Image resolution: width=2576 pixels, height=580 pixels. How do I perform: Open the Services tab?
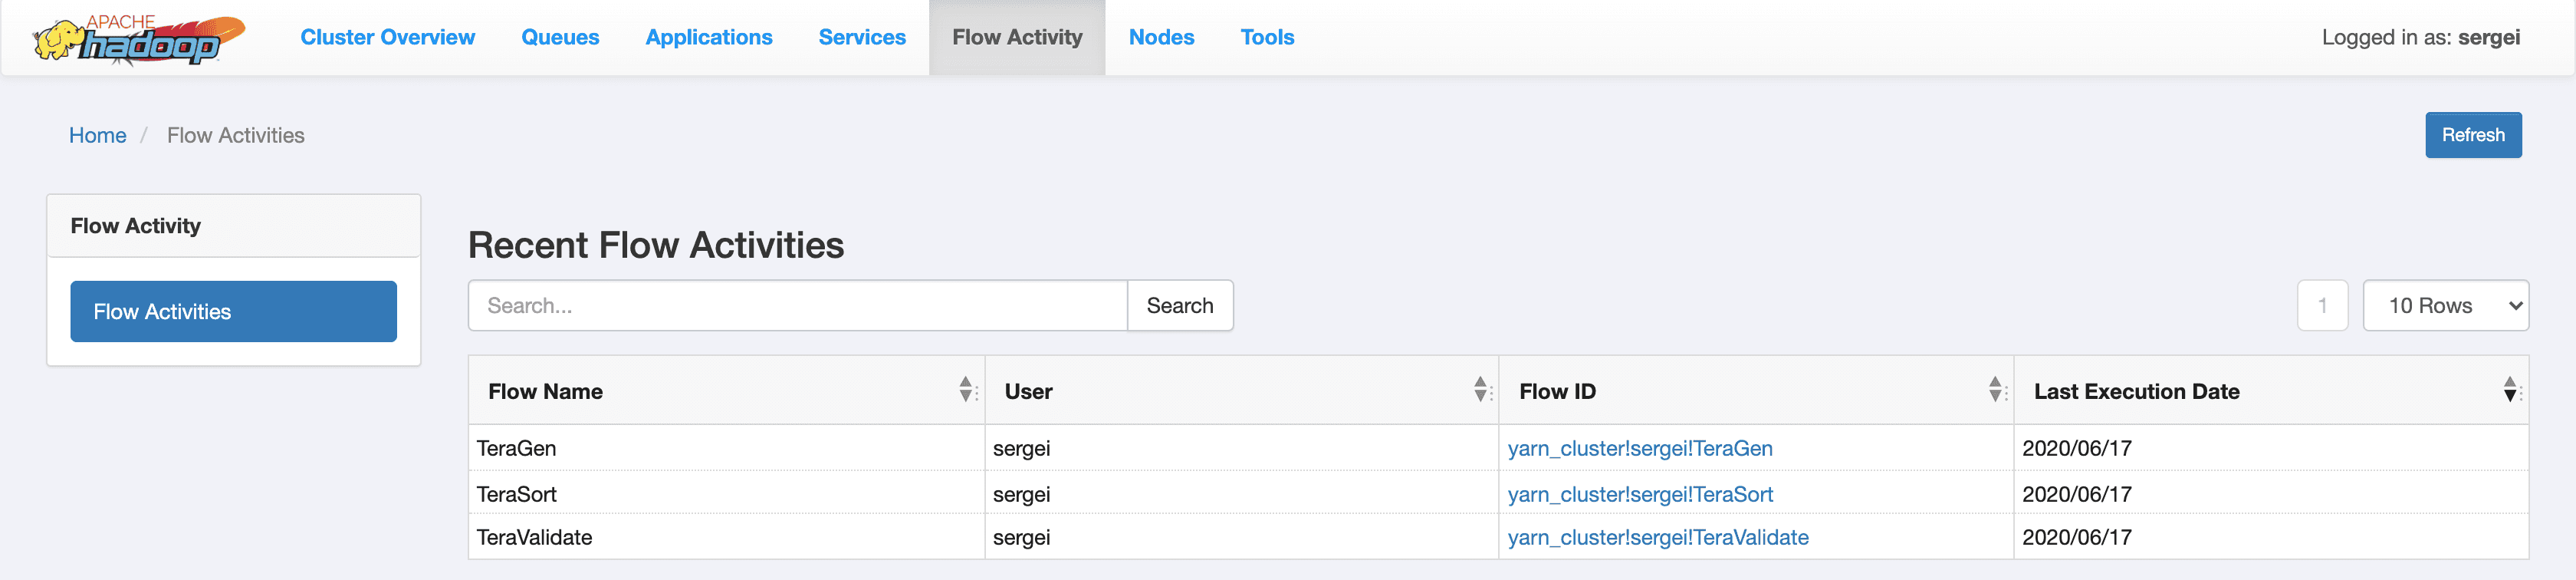862,37
